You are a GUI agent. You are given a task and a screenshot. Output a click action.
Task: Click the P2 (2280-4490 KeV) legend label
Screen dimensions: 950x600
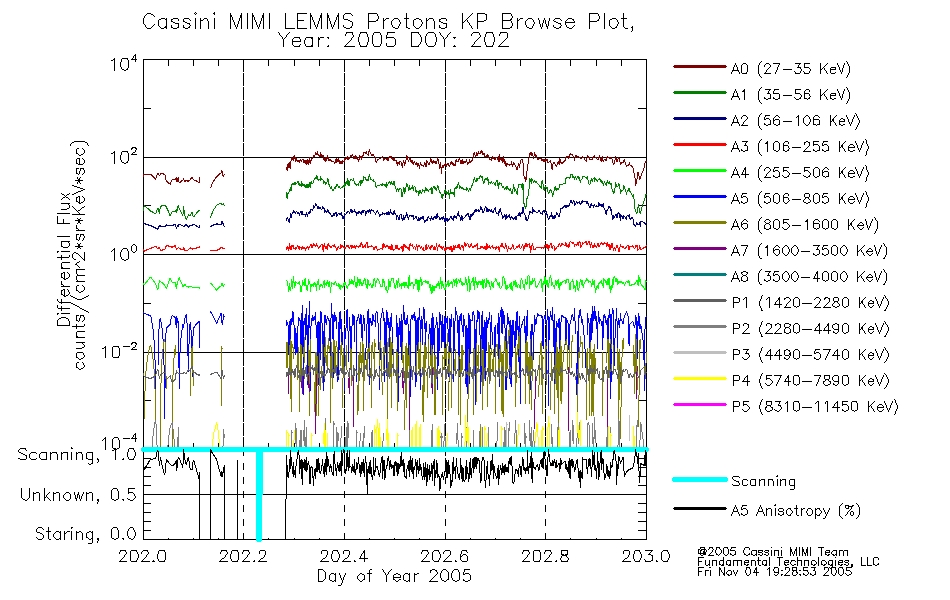(x=810, y=329)
